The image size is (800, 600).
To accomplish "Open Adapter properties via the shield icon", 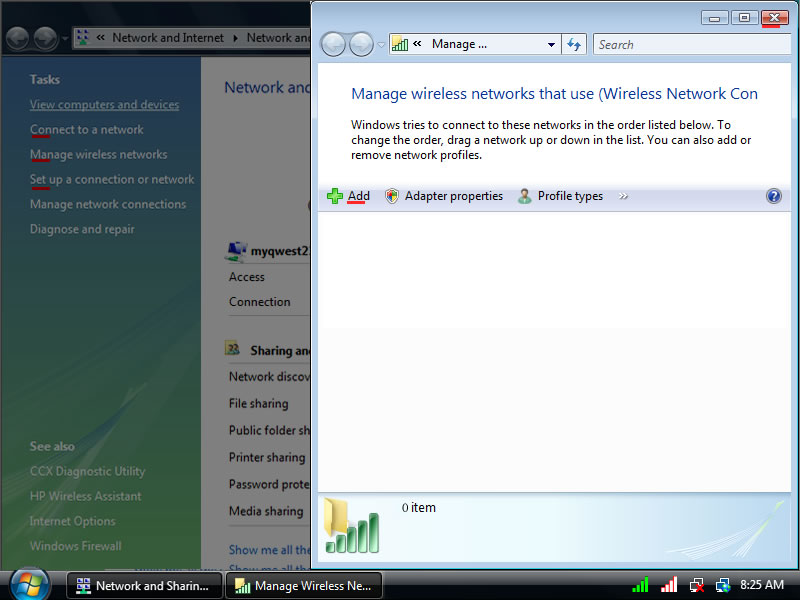I will (x=392, y=196).
